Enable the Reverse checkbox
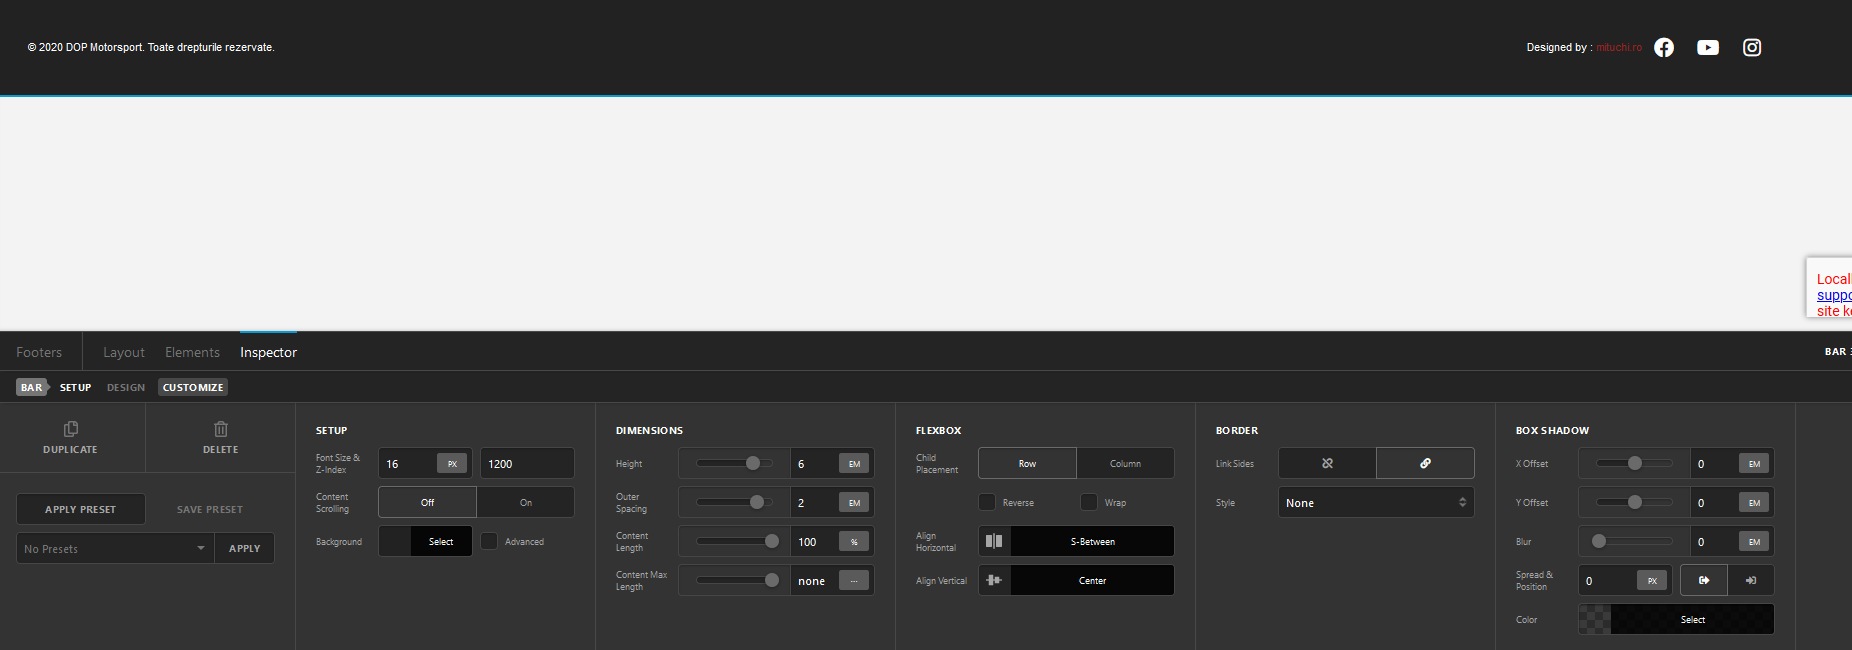 [987, 502]
